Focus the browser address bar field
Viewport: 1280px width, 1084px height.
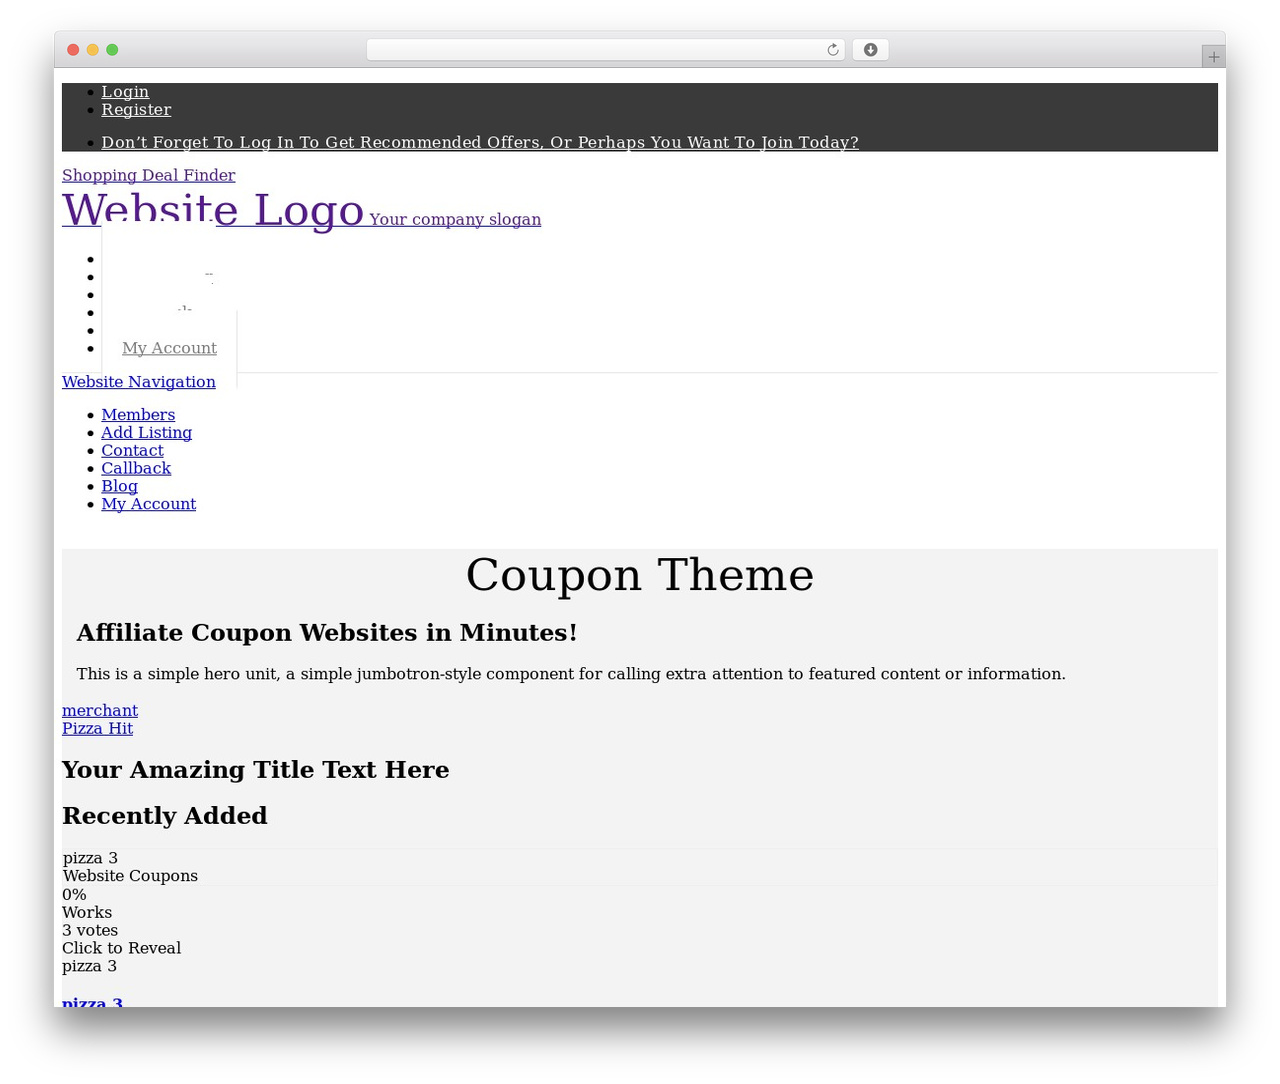[605, 50]
